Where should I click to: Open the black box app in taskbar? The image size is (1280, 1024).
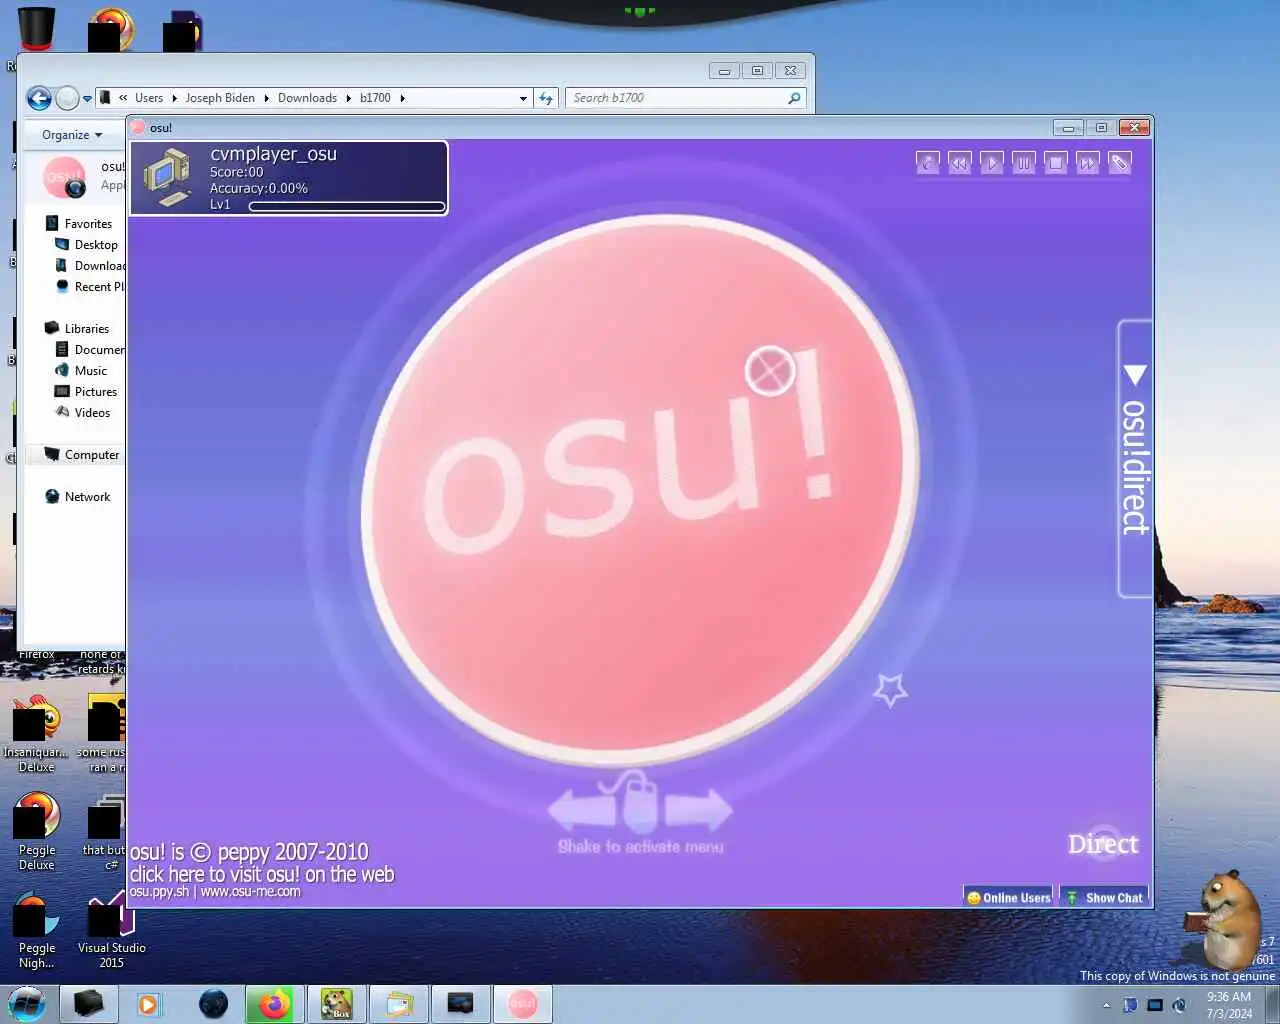point(88,1004)
